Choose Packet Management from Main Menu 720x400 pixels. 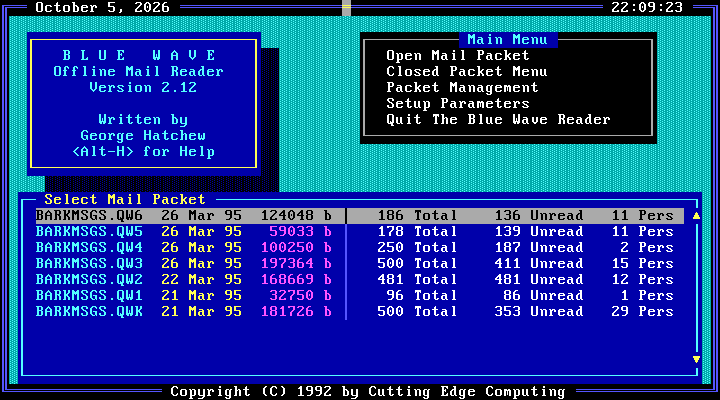462,88
